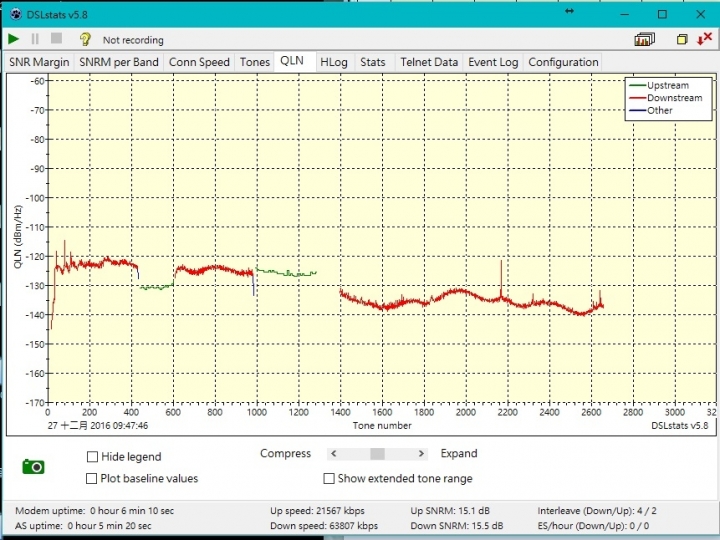Click the Compress/Expand scrollbar thumb
Screen dimensions: 720x540
(377, 454)
